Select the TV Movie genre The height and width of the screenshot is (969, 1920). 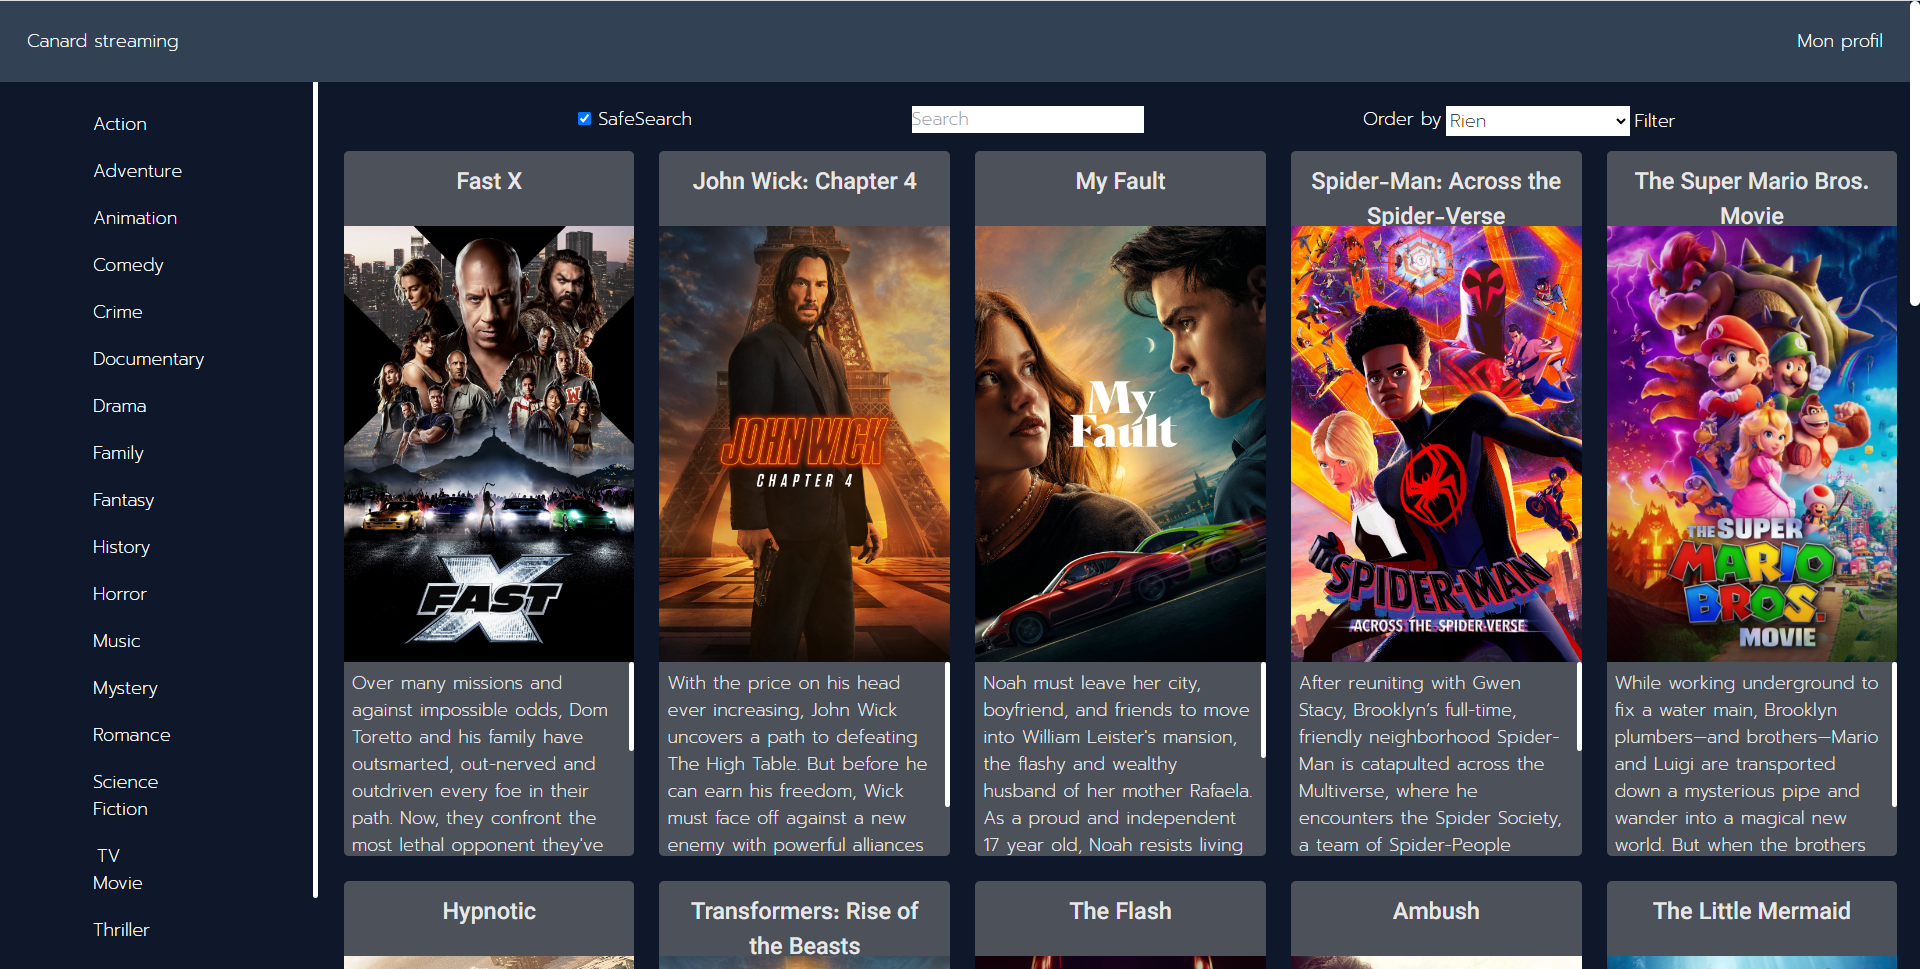[x=116, y=869]
